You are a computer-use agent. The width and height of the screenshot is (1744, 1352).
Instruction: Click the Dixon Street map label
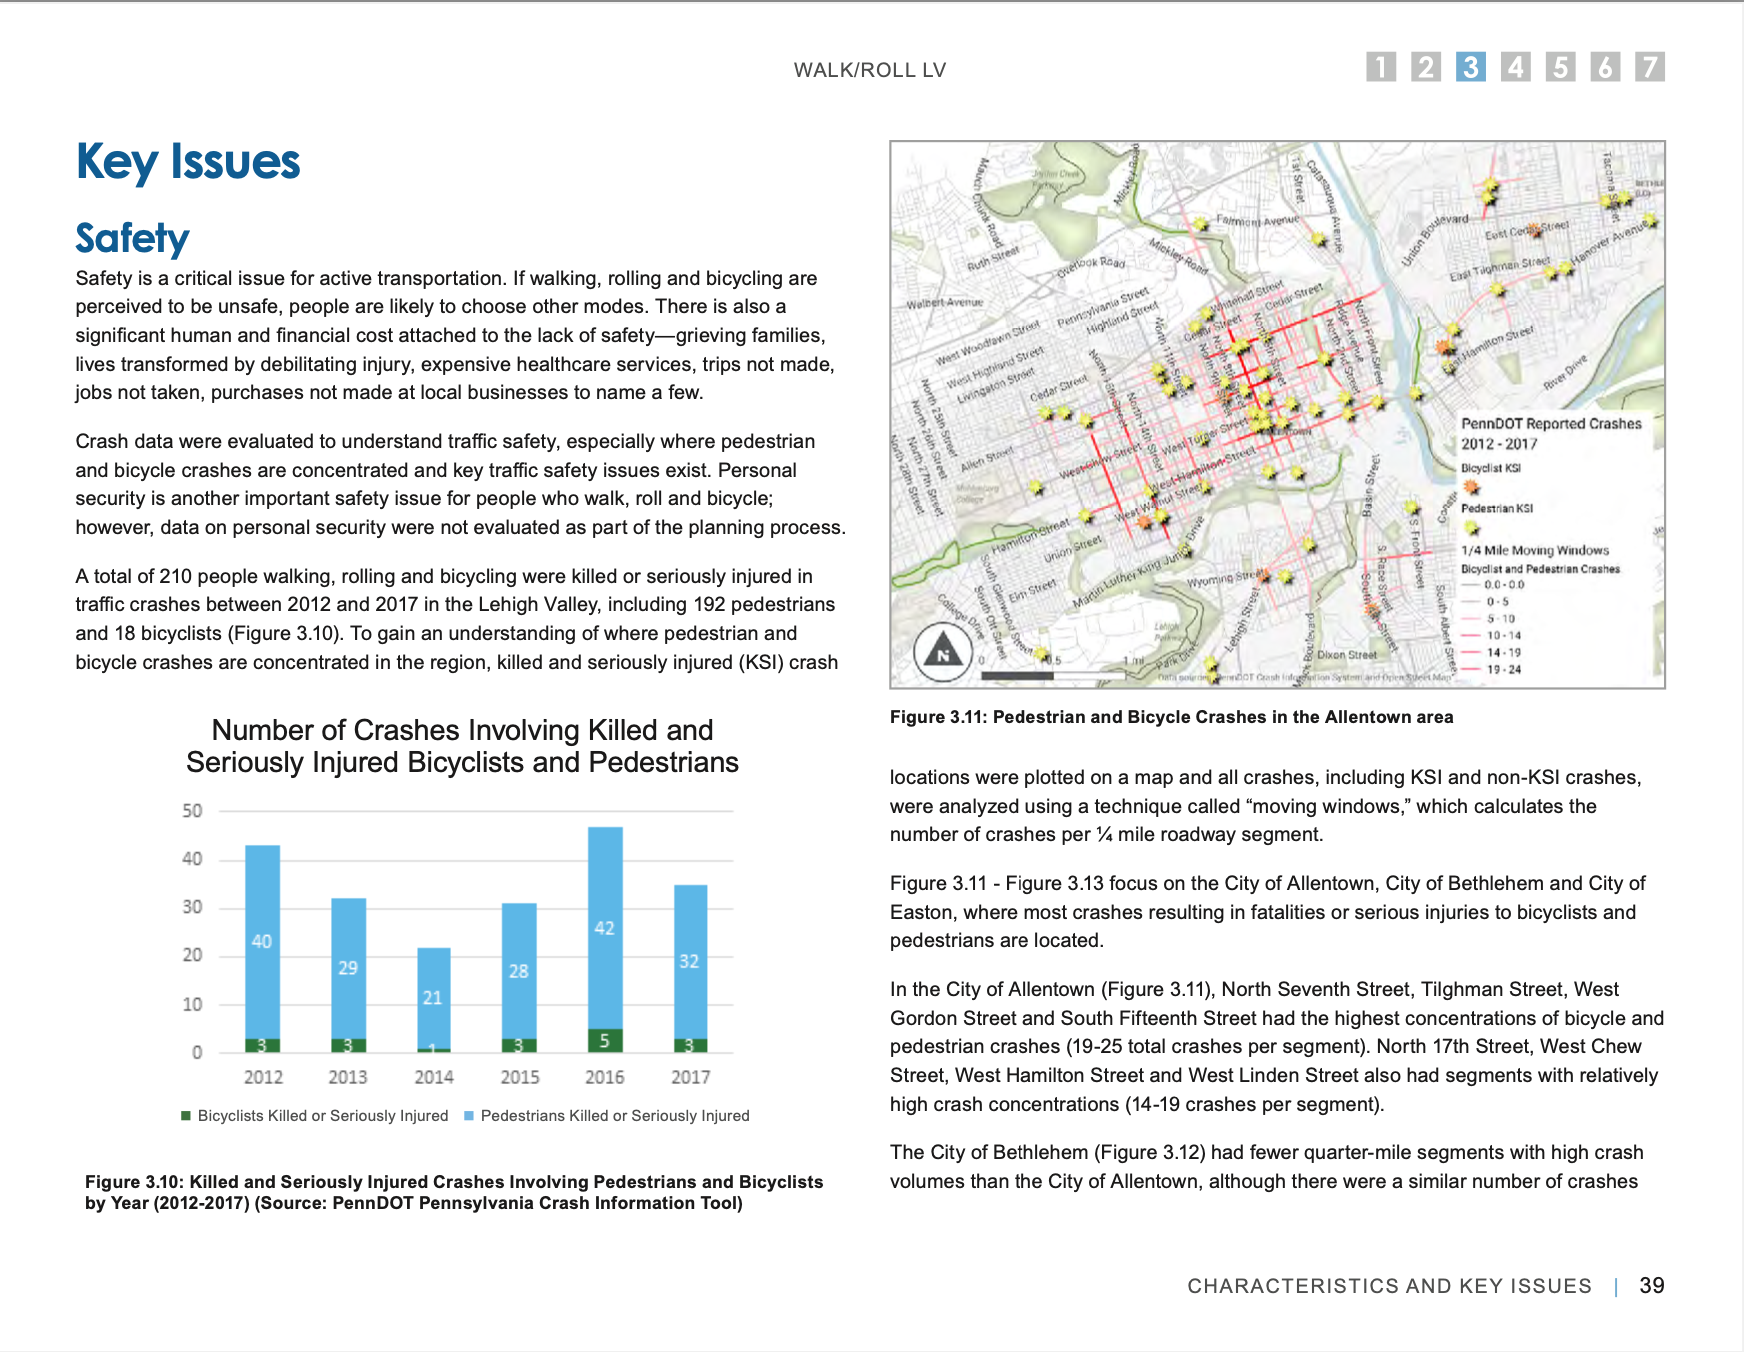click(x=1346, y=655)
